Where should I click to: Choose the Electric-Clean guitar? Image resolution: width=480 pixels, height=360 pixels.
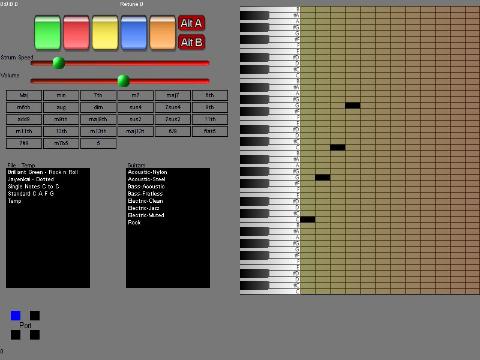(145, 201)
